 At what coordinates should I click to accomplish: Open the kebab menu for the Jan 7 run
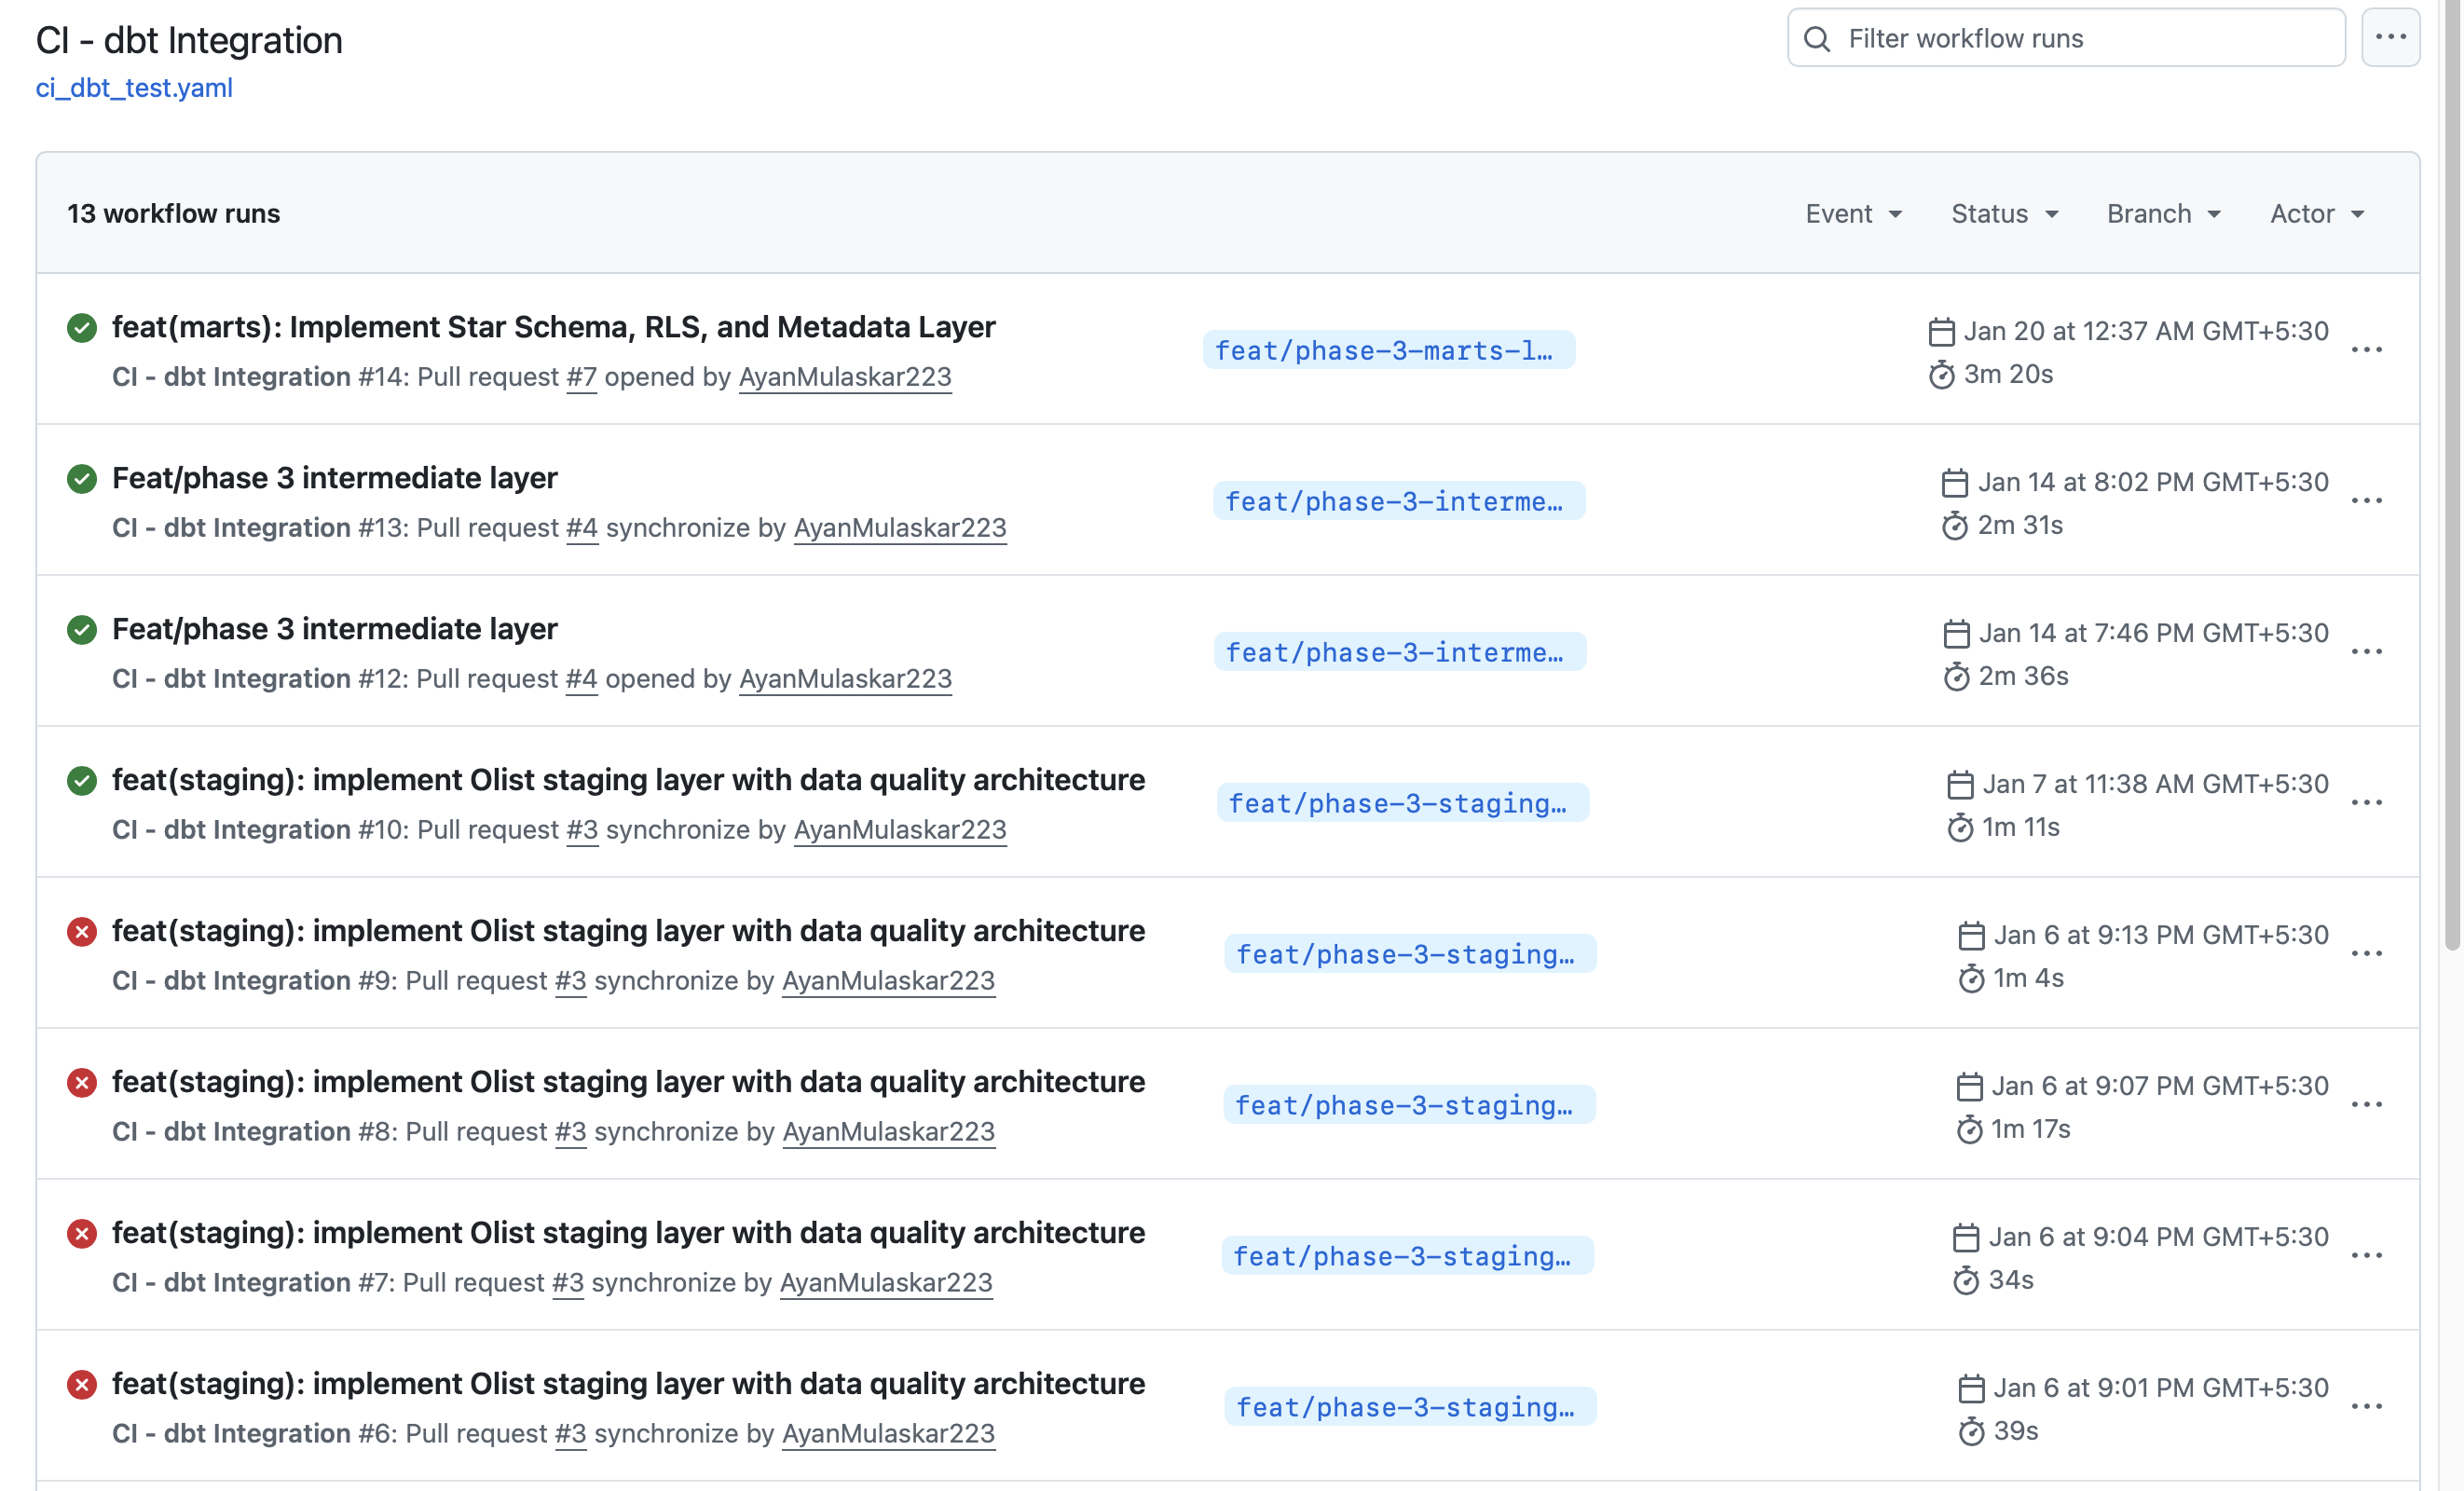click(2366, 803)
